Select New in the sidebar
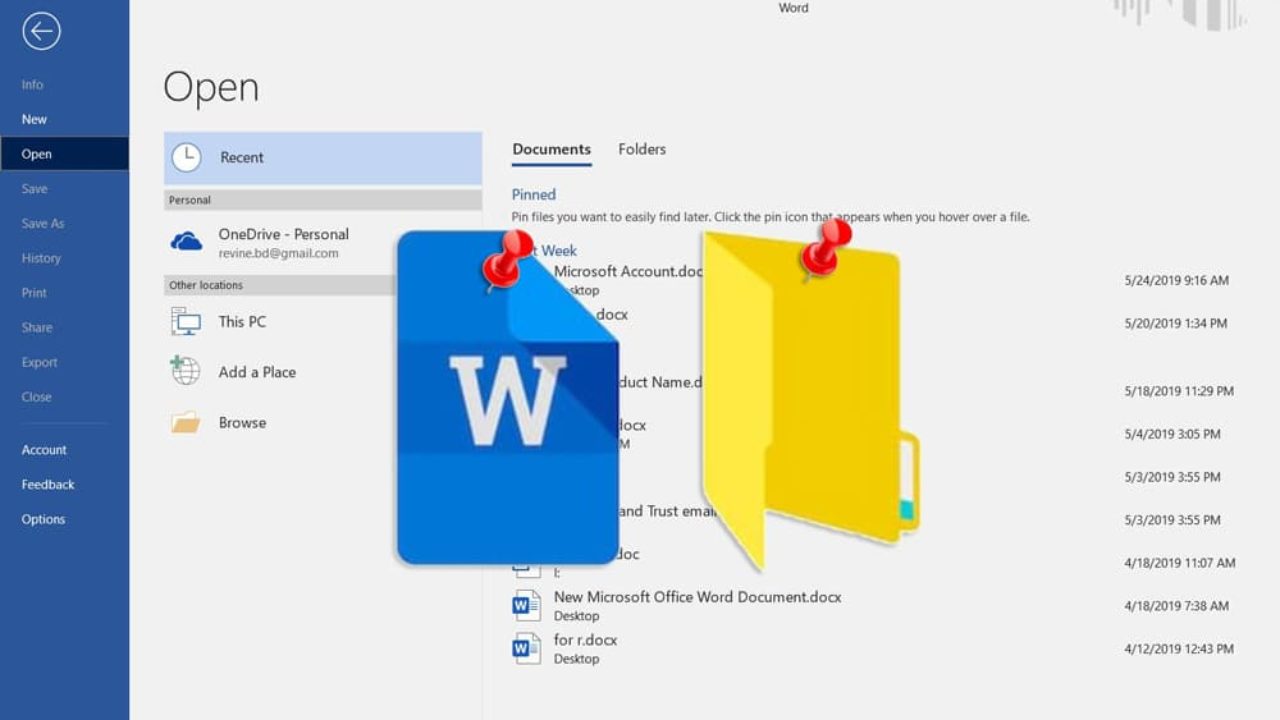Viewport: 1280px width, 720px height. coord(35,119)
